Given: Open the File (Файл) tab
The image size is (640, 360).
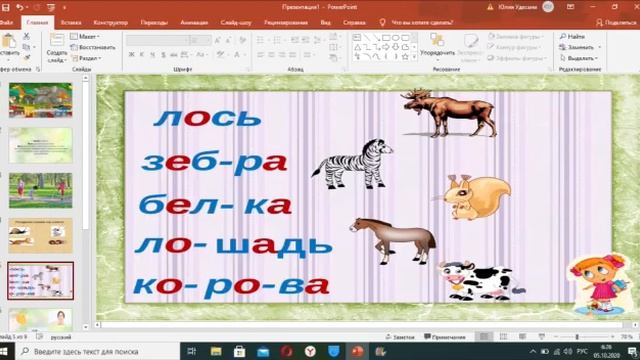Looking at the screenshot, I should tap(6, 22).
